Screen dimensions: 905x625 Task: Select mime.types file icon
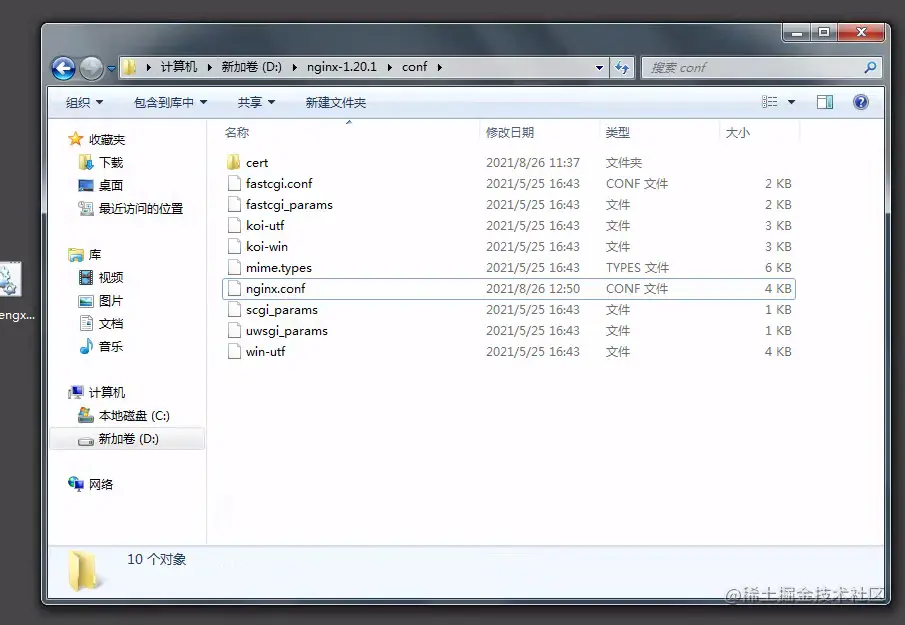[234, 267]
